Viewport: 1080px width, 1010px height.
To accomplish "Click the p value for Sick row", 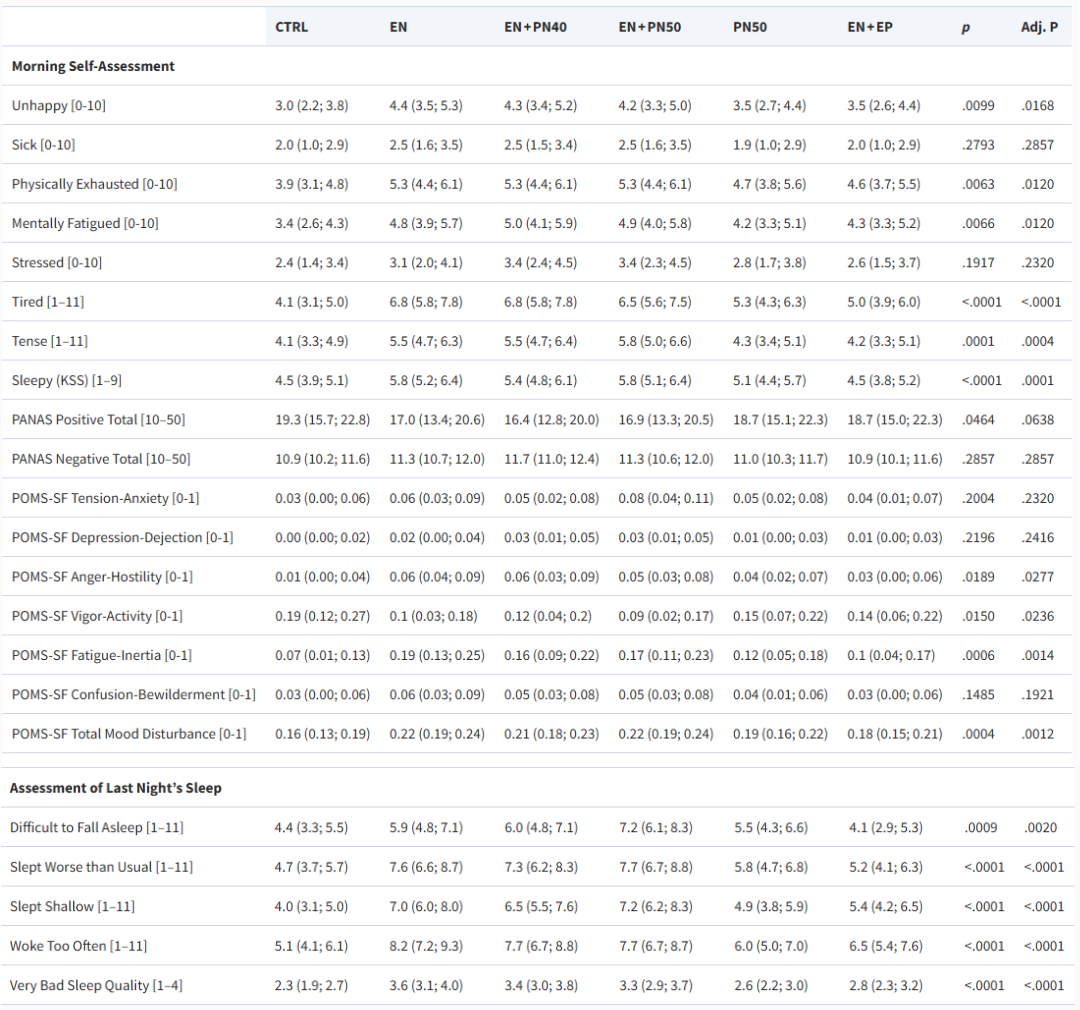I will coord(978,145).
